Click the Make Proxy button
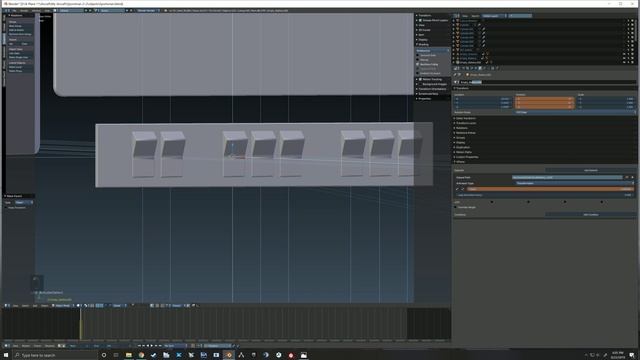This screenshot has height=360, width=640. click(x=20, y=71)
